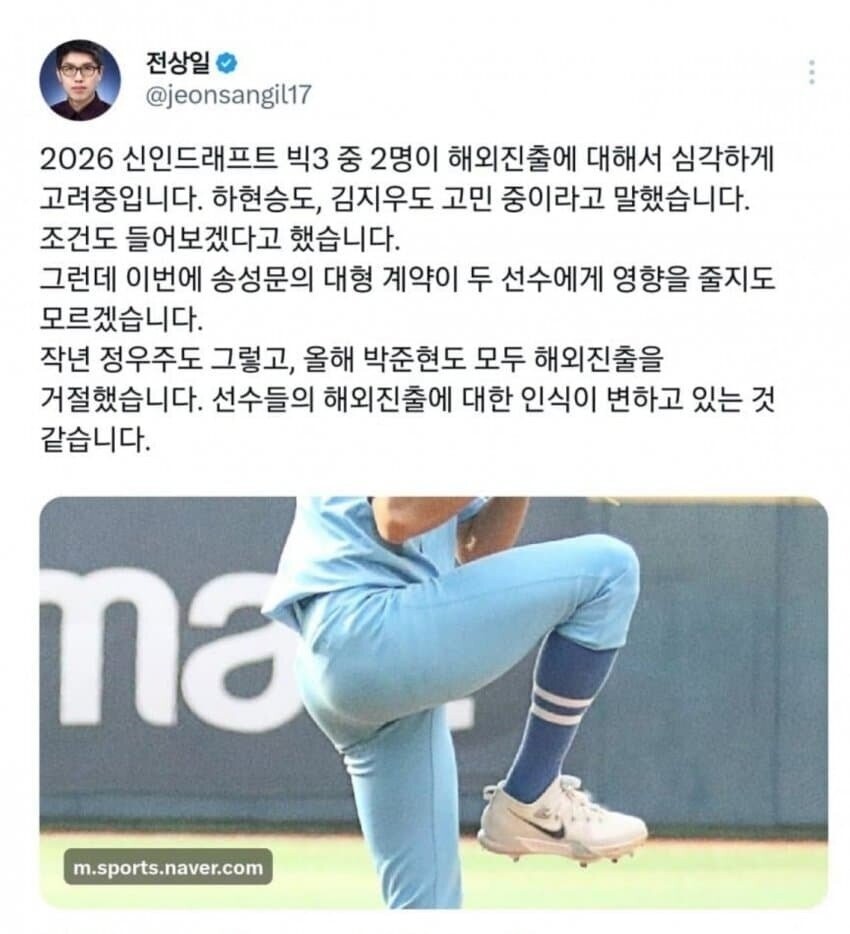This screenshot has width=850, height=934.
Task: Open the m.sports.naver.com link label
Action: pos(168,867)
